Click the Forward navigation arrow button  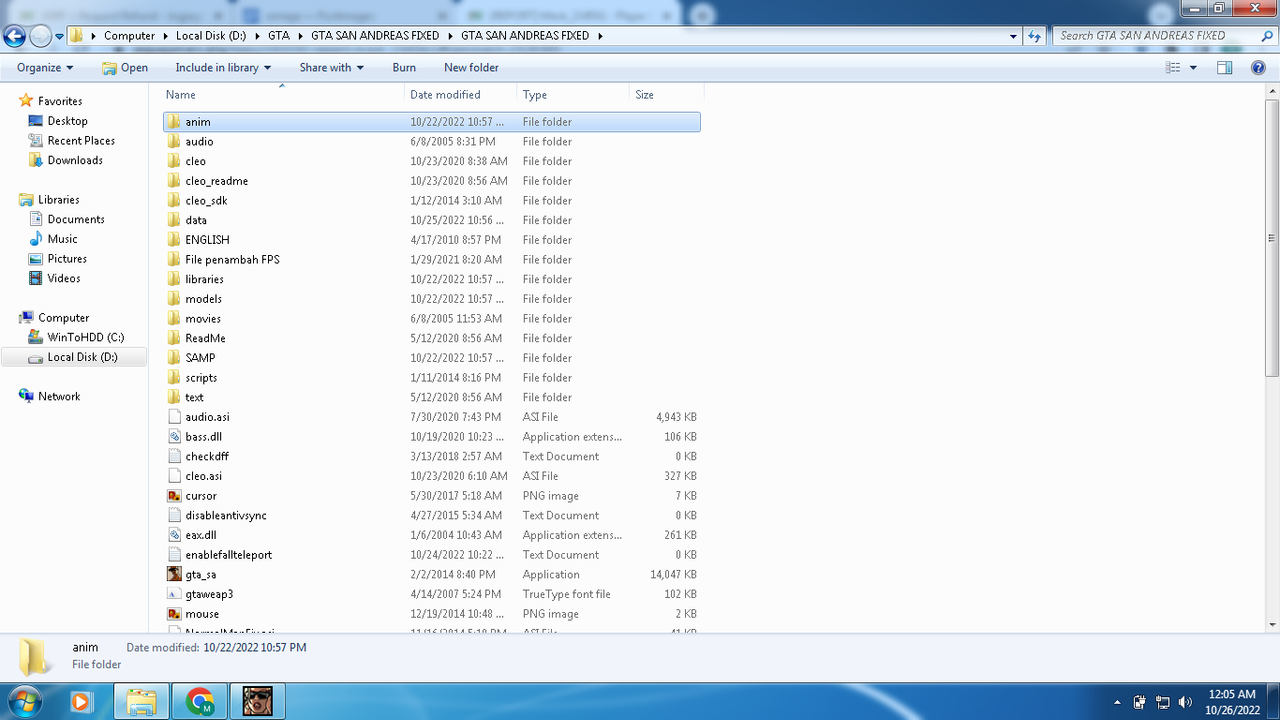[40, 36]
